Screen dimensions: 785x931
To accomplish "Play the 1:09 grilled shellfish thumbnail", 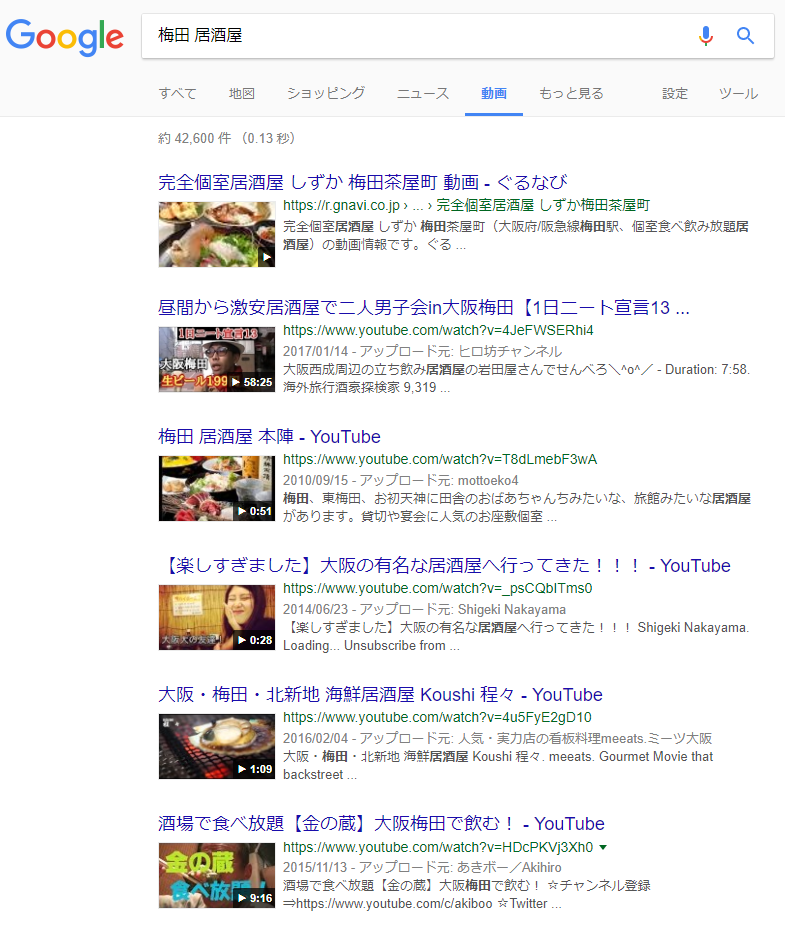I will (217, 746).
